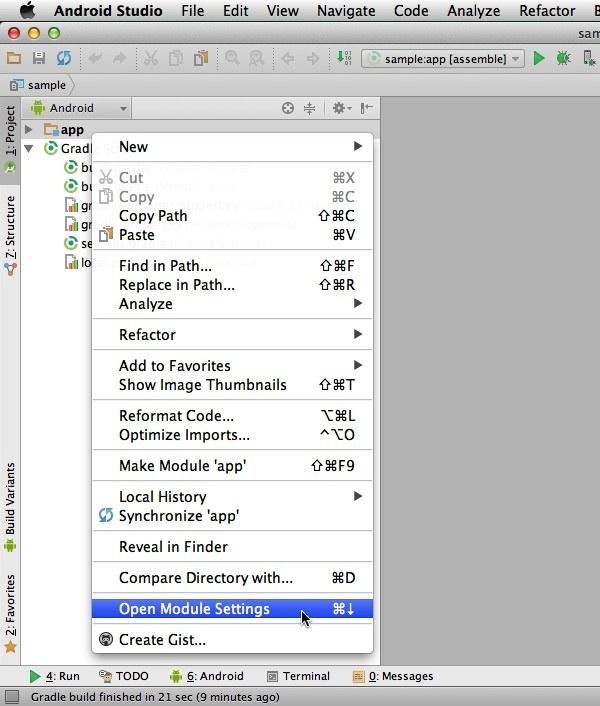
Task: Open the Build Variants side tab
Action: point(10,507)
